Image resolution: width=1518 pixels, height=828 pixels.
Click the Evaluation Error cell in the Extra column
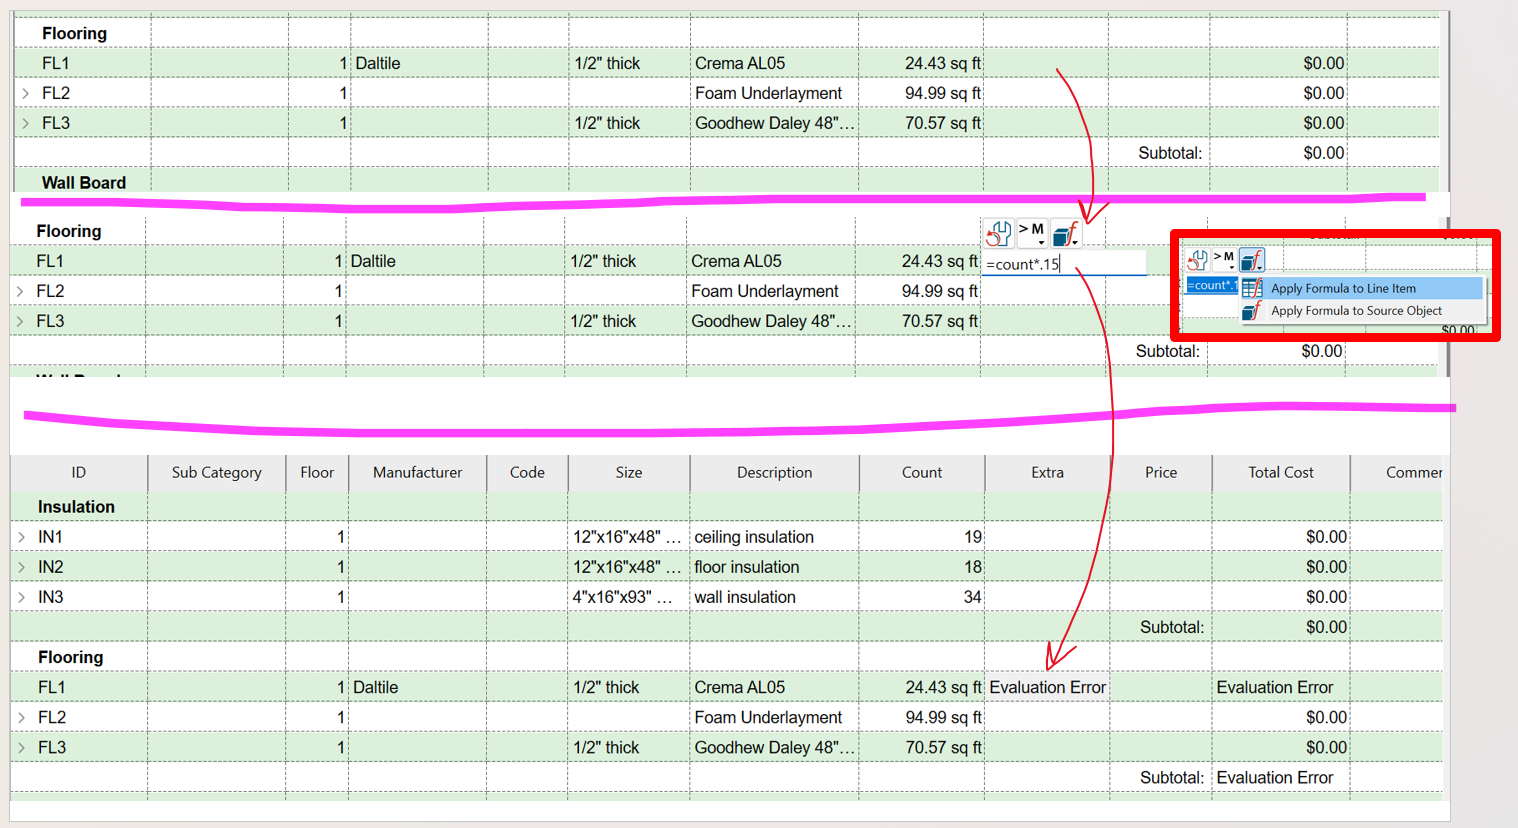pyautogui.click(x=1047, y=687)
